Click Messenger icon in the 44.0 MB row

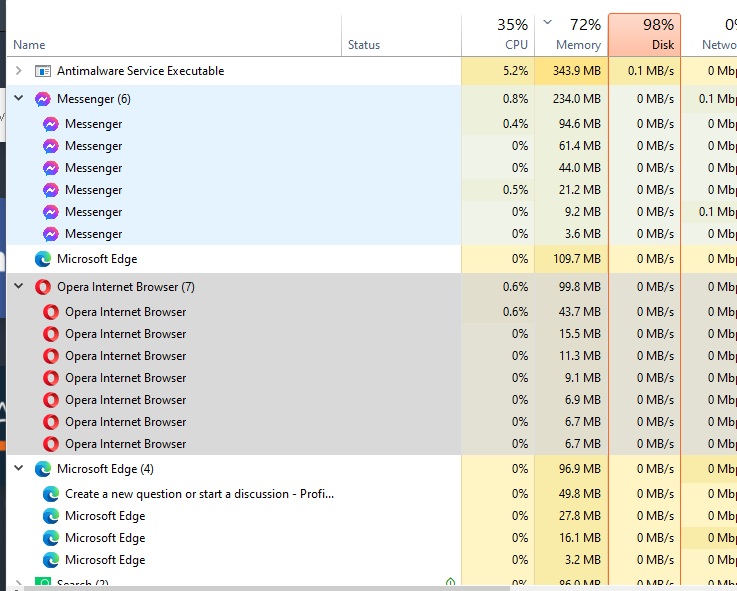[51, 168]
